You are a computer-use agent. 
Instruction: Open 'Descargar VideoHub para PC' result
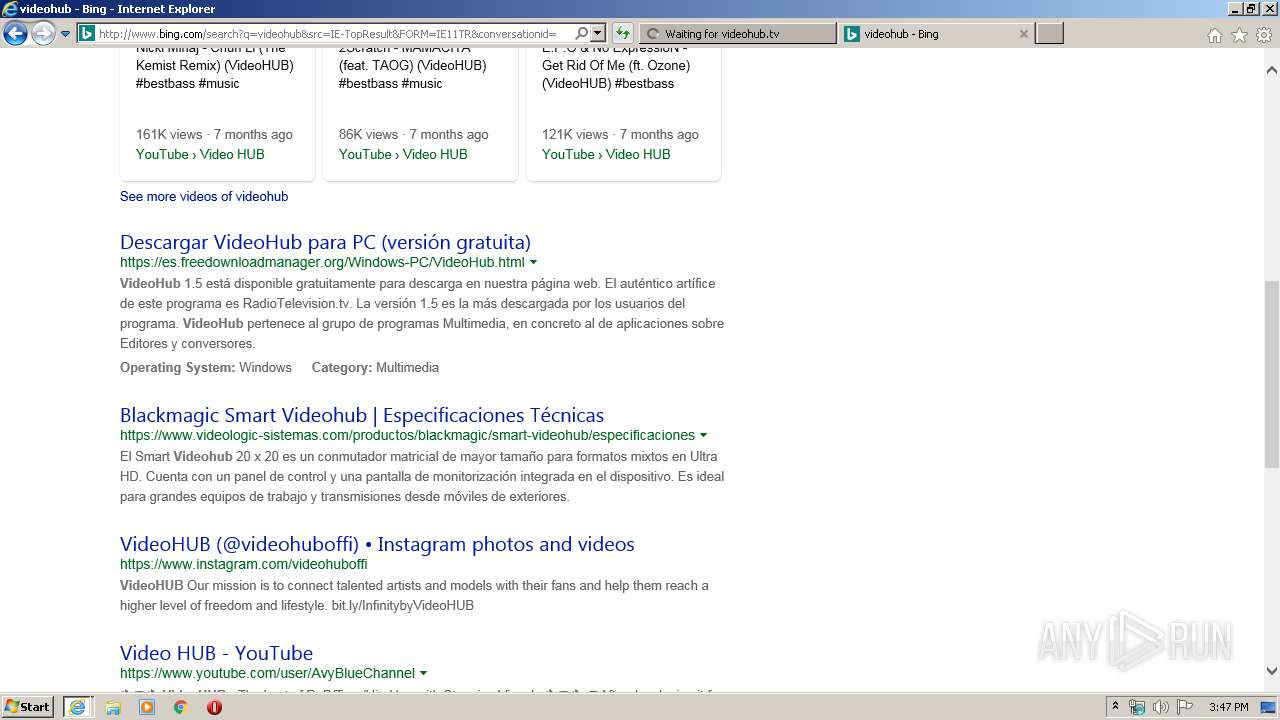325,242
